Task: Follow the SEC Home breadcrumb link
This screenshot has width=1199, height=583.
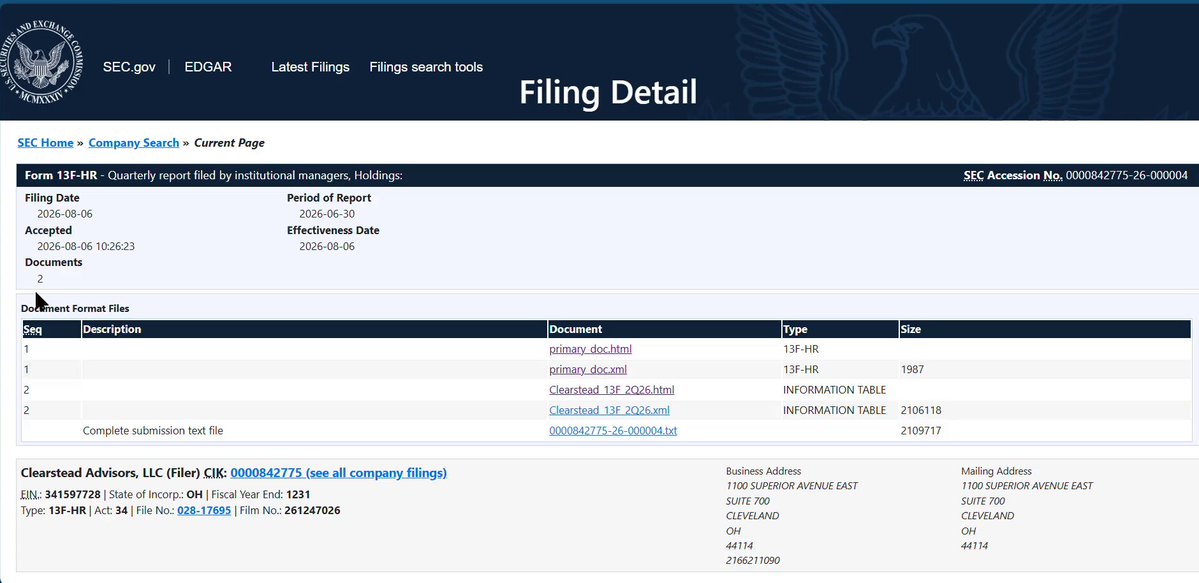Action: point(46,143)
